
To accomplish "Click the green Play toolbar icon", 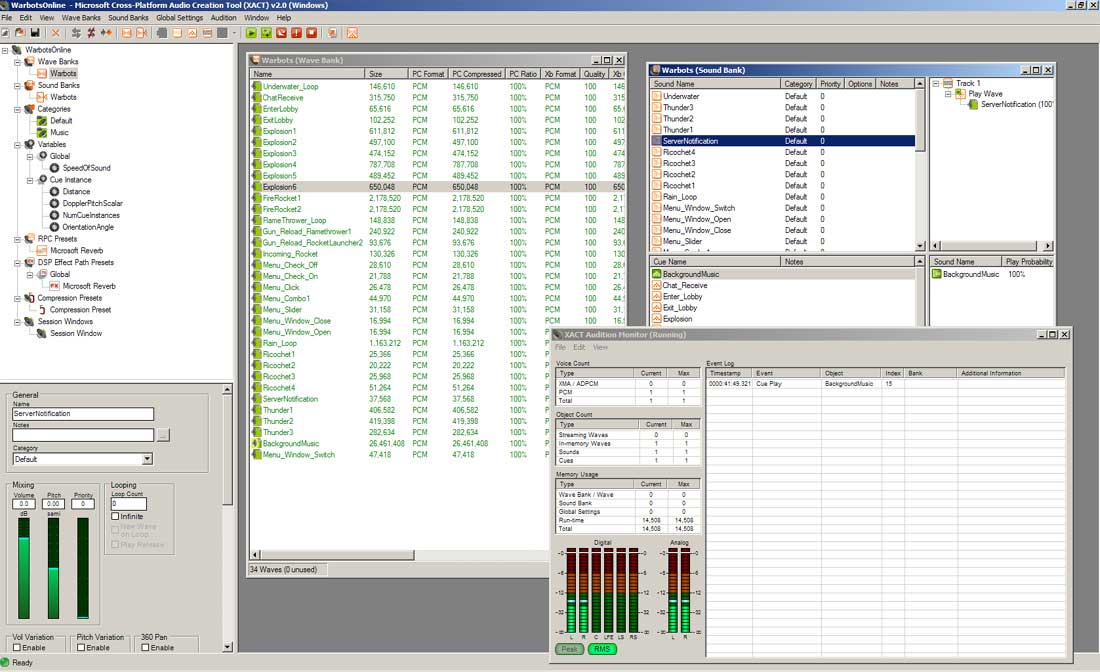I will (x=252, y=33).
